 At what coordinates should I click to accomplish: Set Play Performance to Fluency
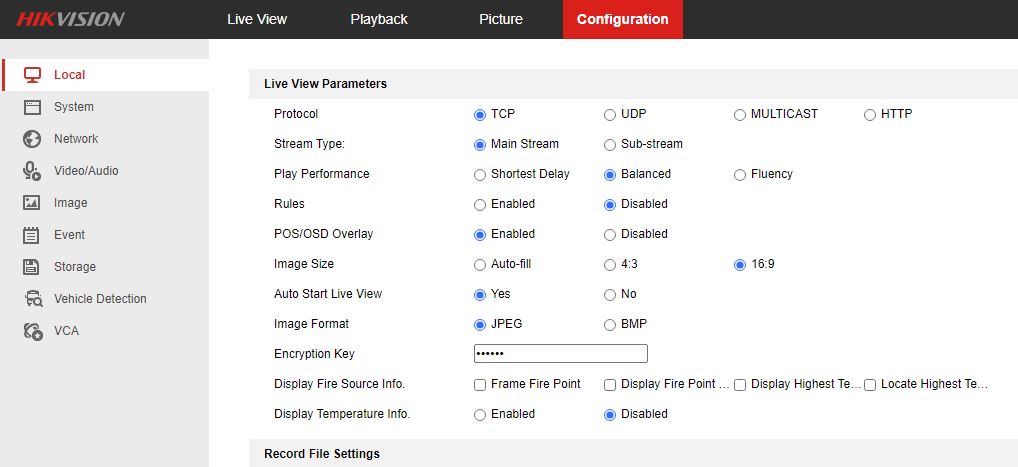pos(740,174)
